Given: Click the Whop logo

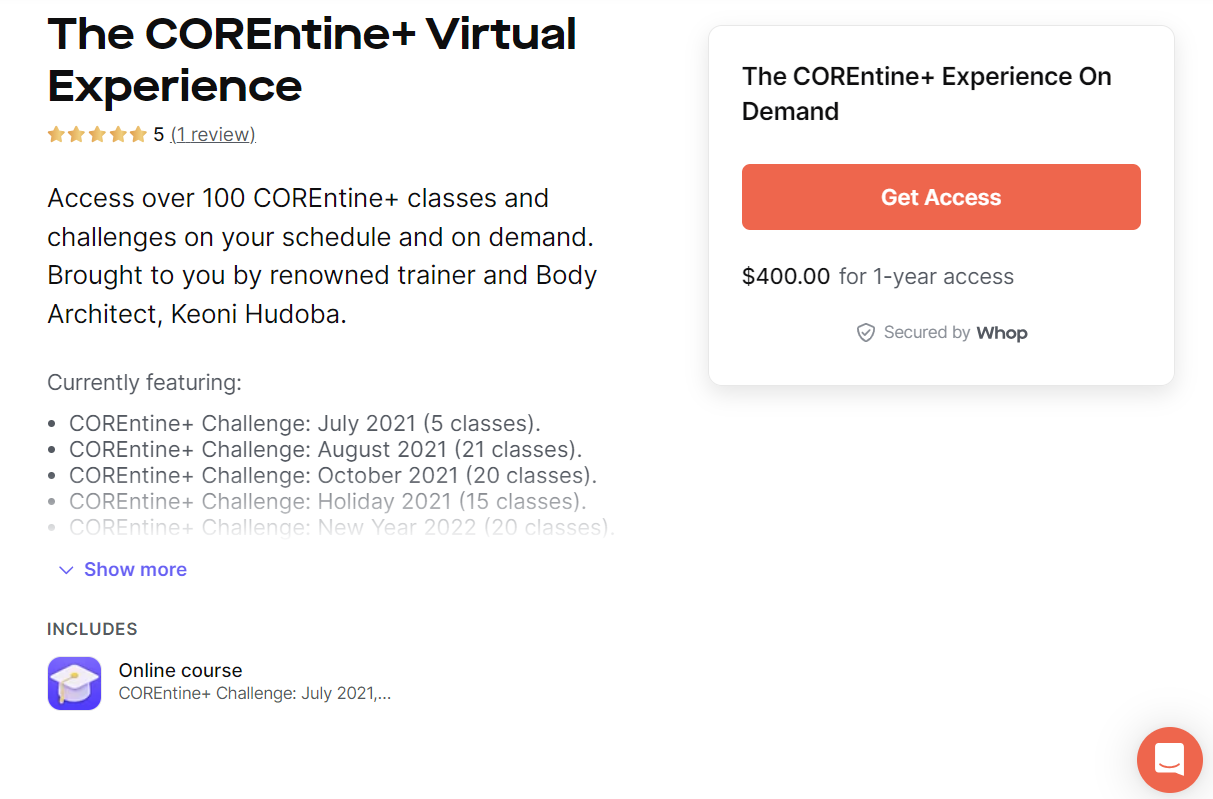Looking at the screenshot, I should 1002,332.
